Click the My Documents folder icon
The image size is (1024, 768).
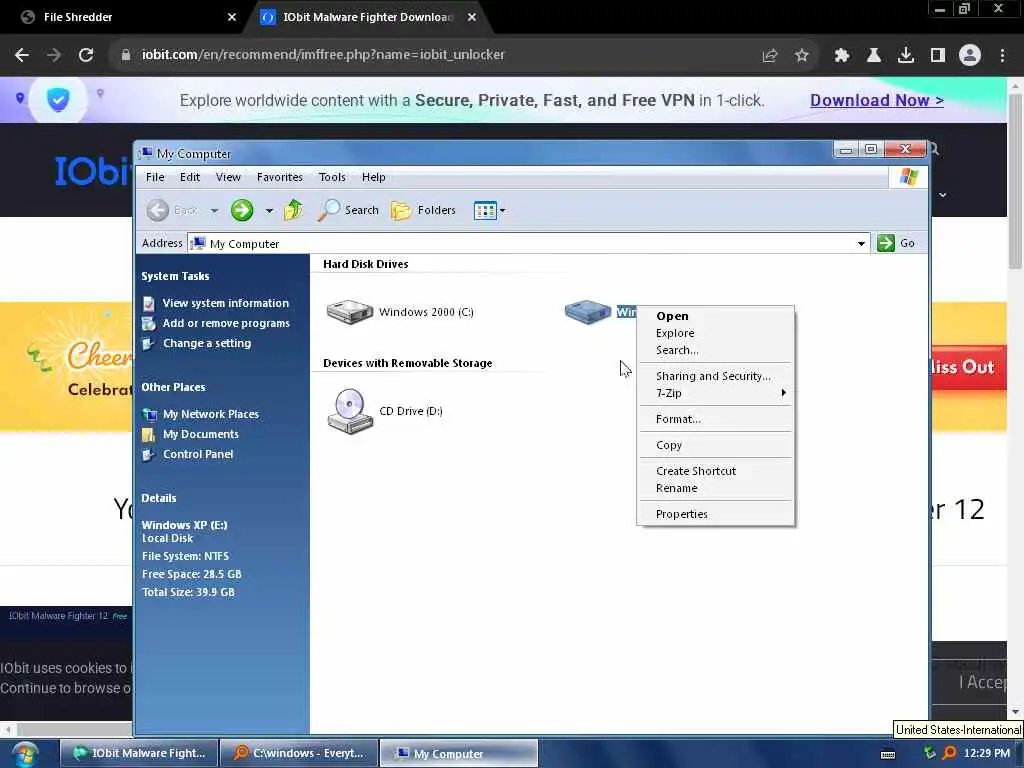coord(149,435)
